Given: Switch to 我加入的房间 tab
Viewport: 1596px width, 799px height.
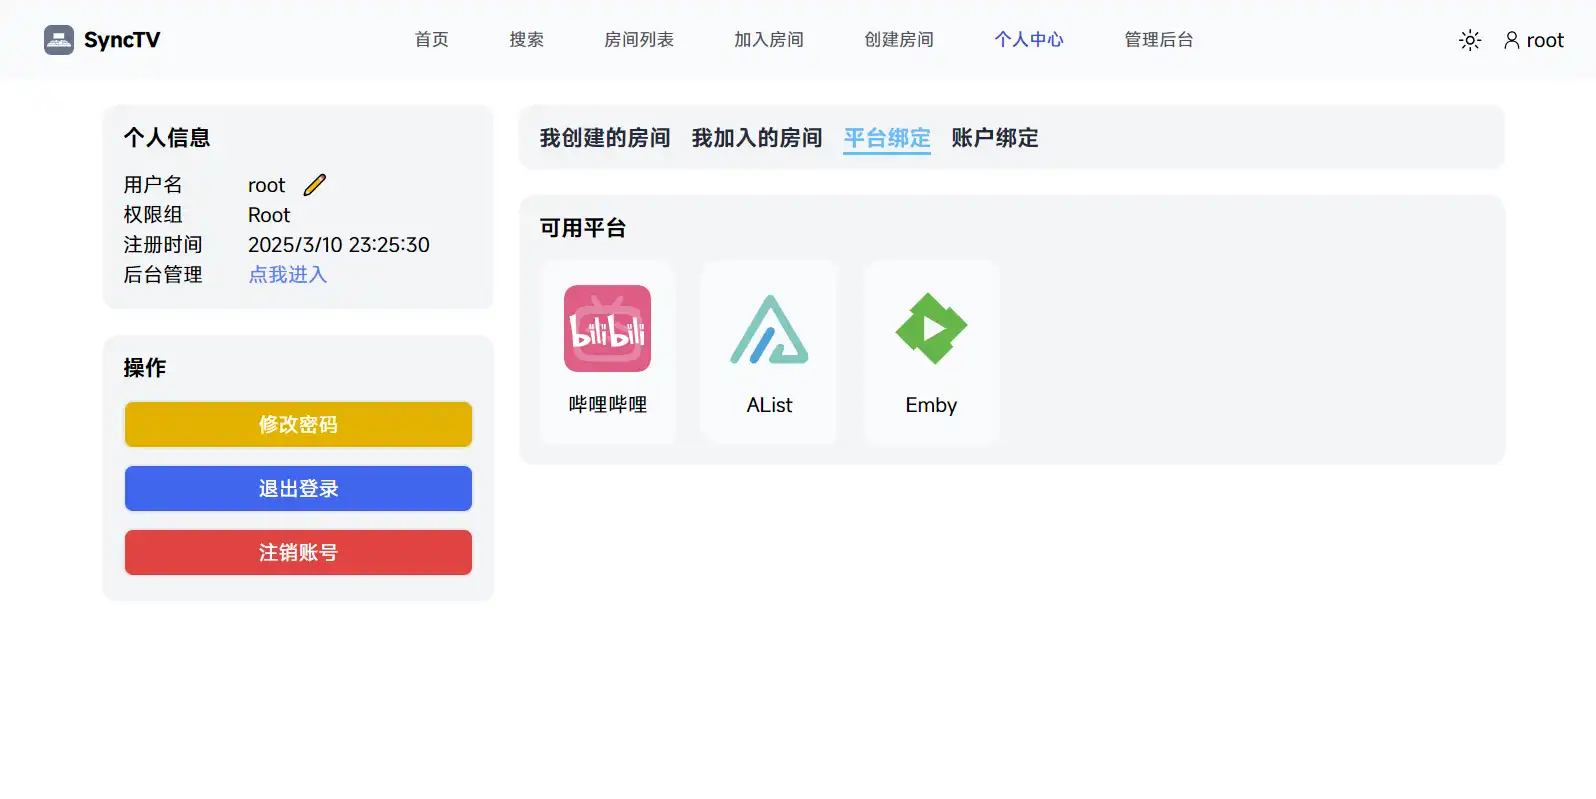Looking at the screenshot, I should tap(757, 138).
